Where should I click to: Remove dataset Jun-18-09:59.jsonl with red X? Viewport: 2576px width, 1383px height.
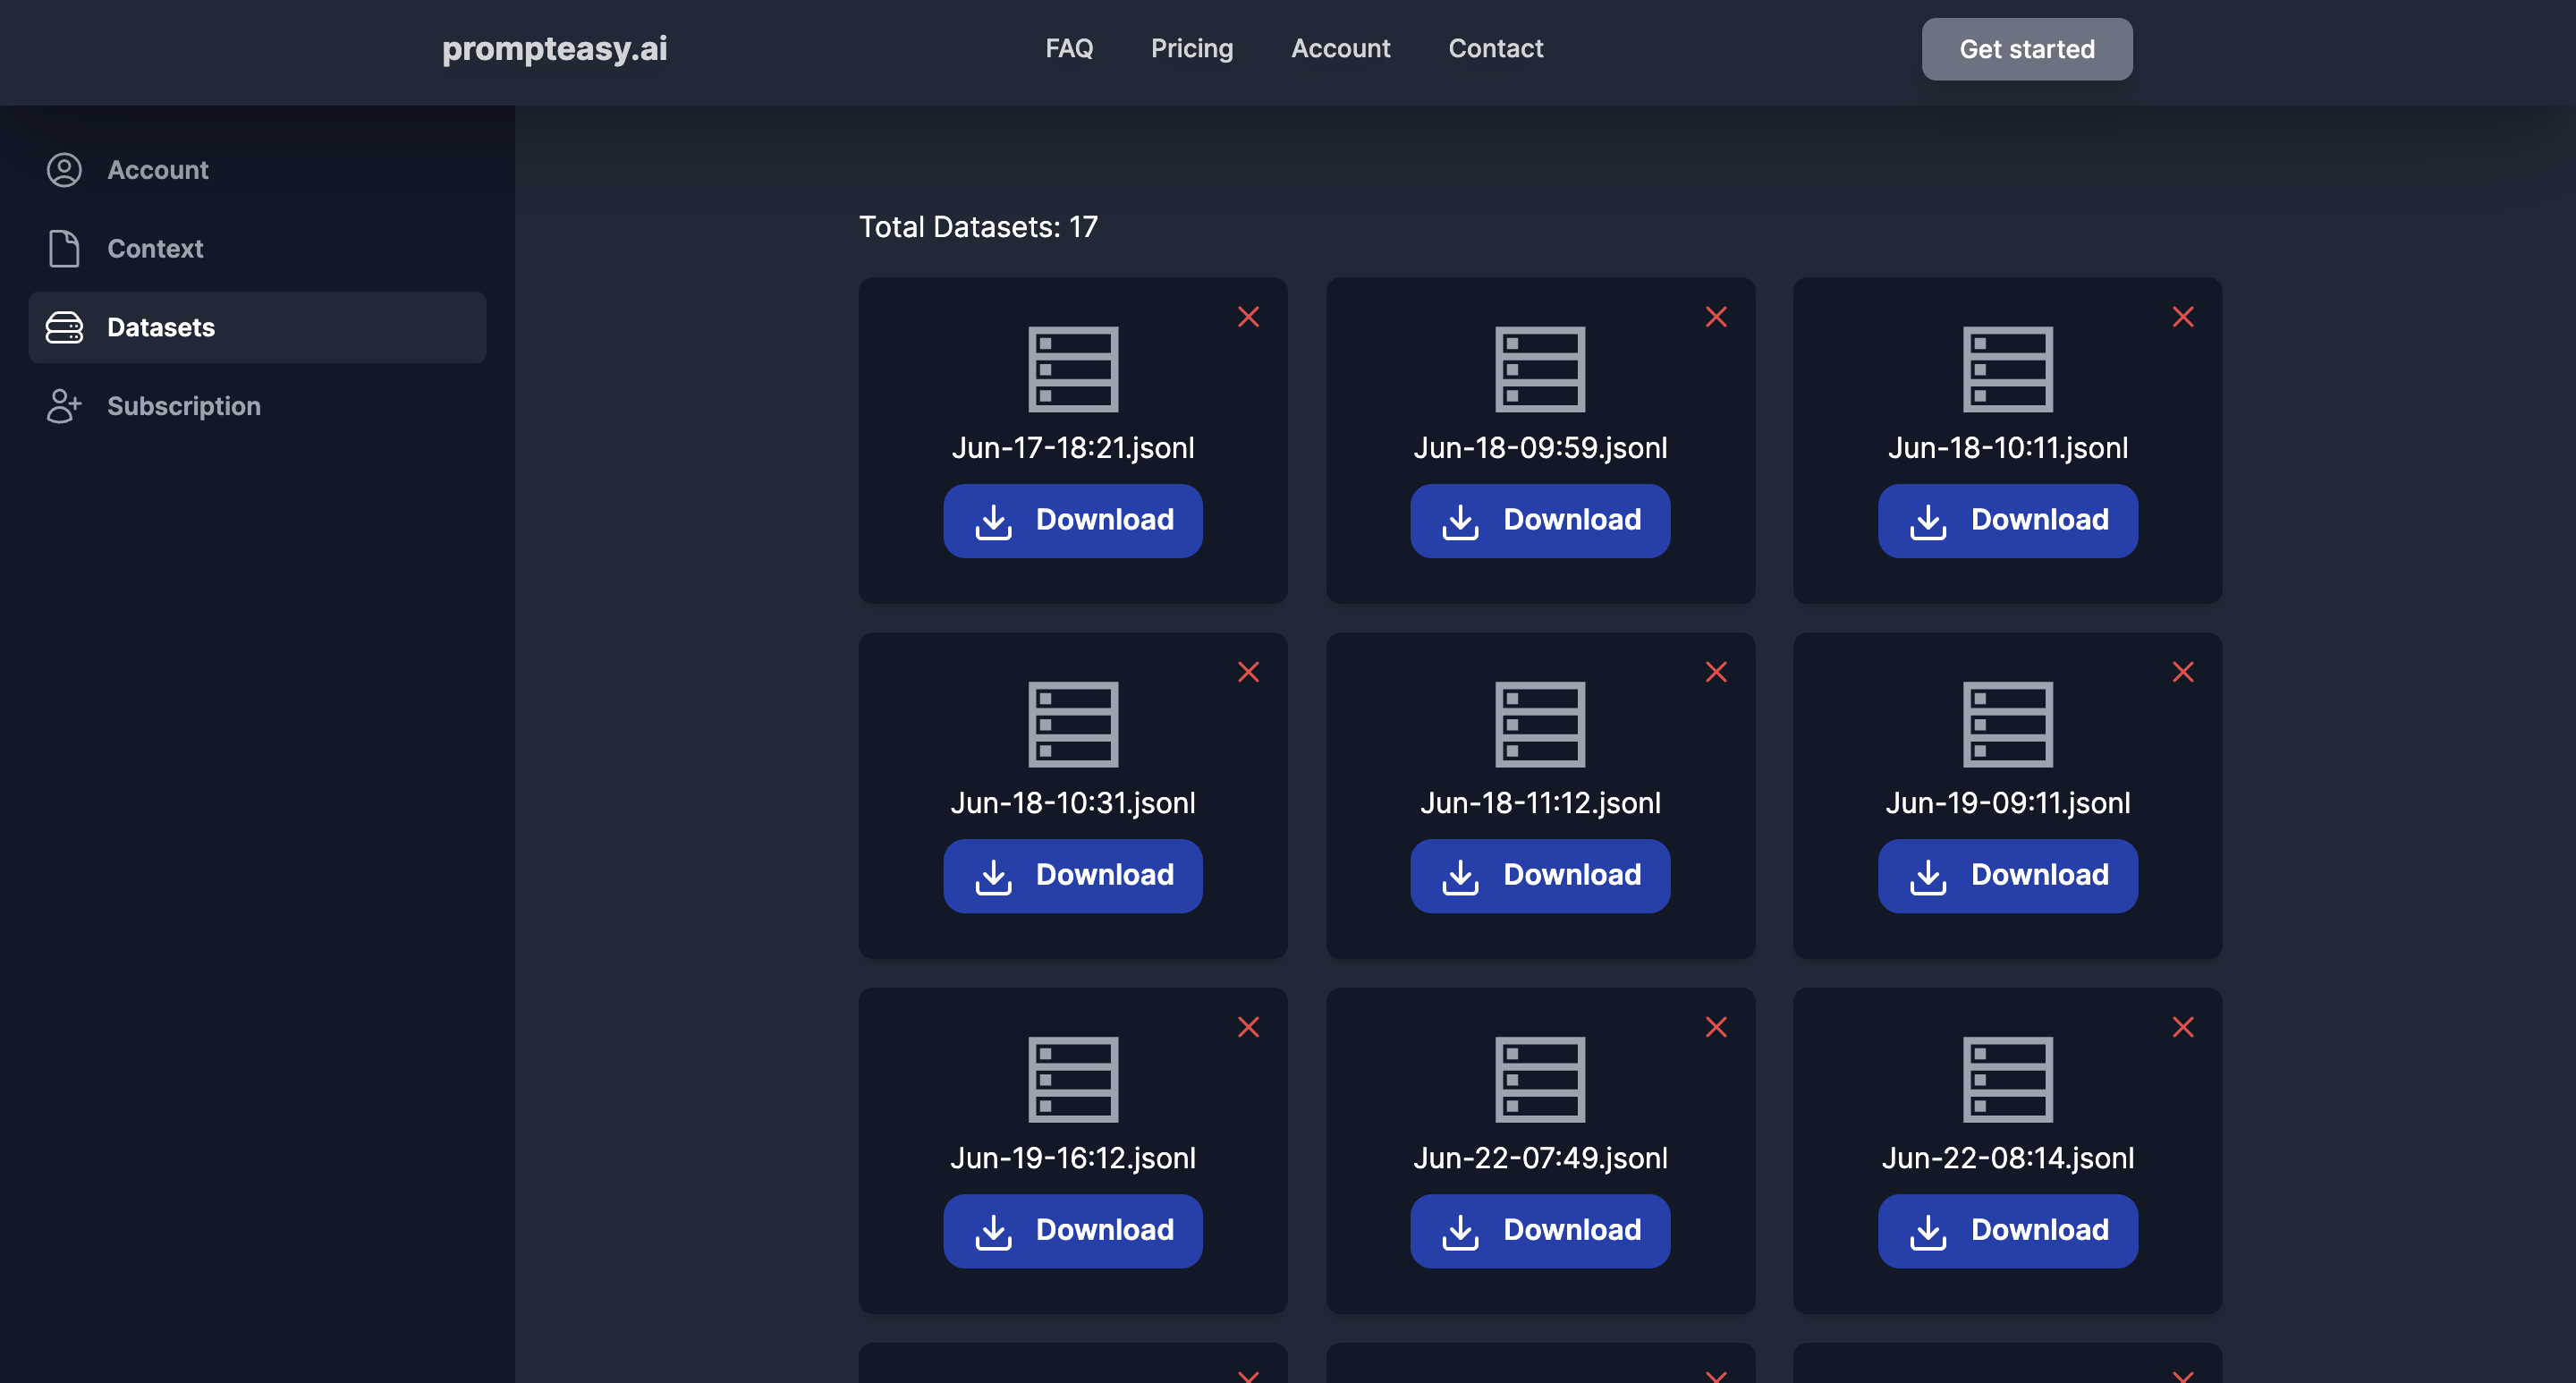tap(1716, 317)
